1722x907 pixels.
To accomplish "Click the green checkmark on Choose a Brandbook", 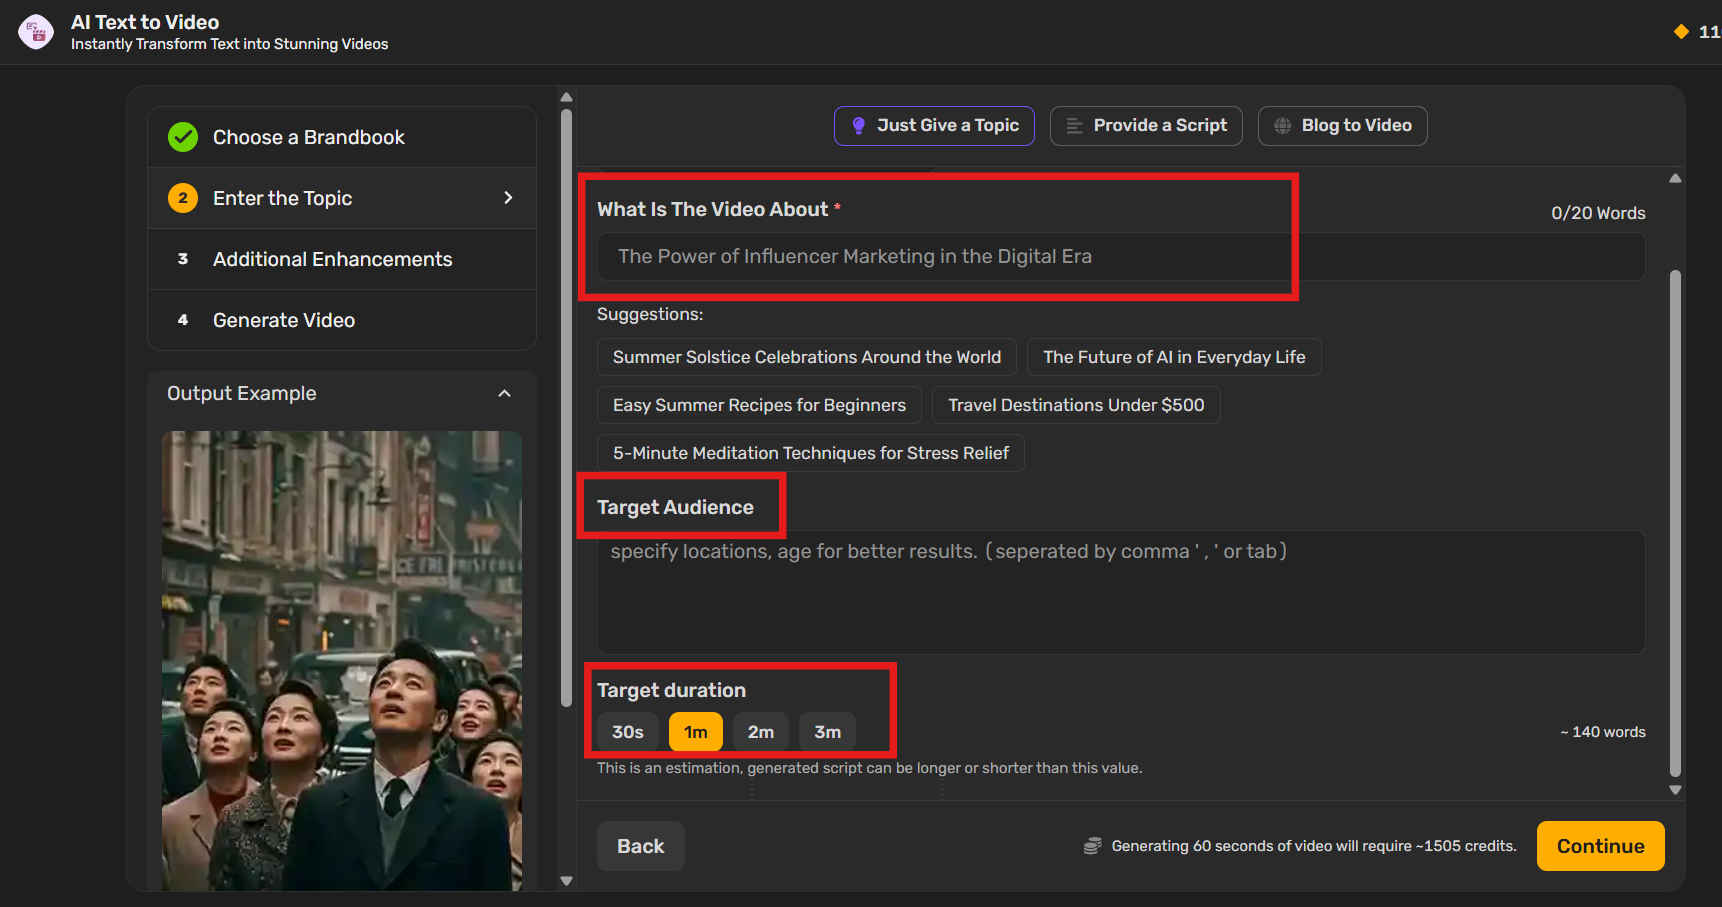I will coord(182,137).
